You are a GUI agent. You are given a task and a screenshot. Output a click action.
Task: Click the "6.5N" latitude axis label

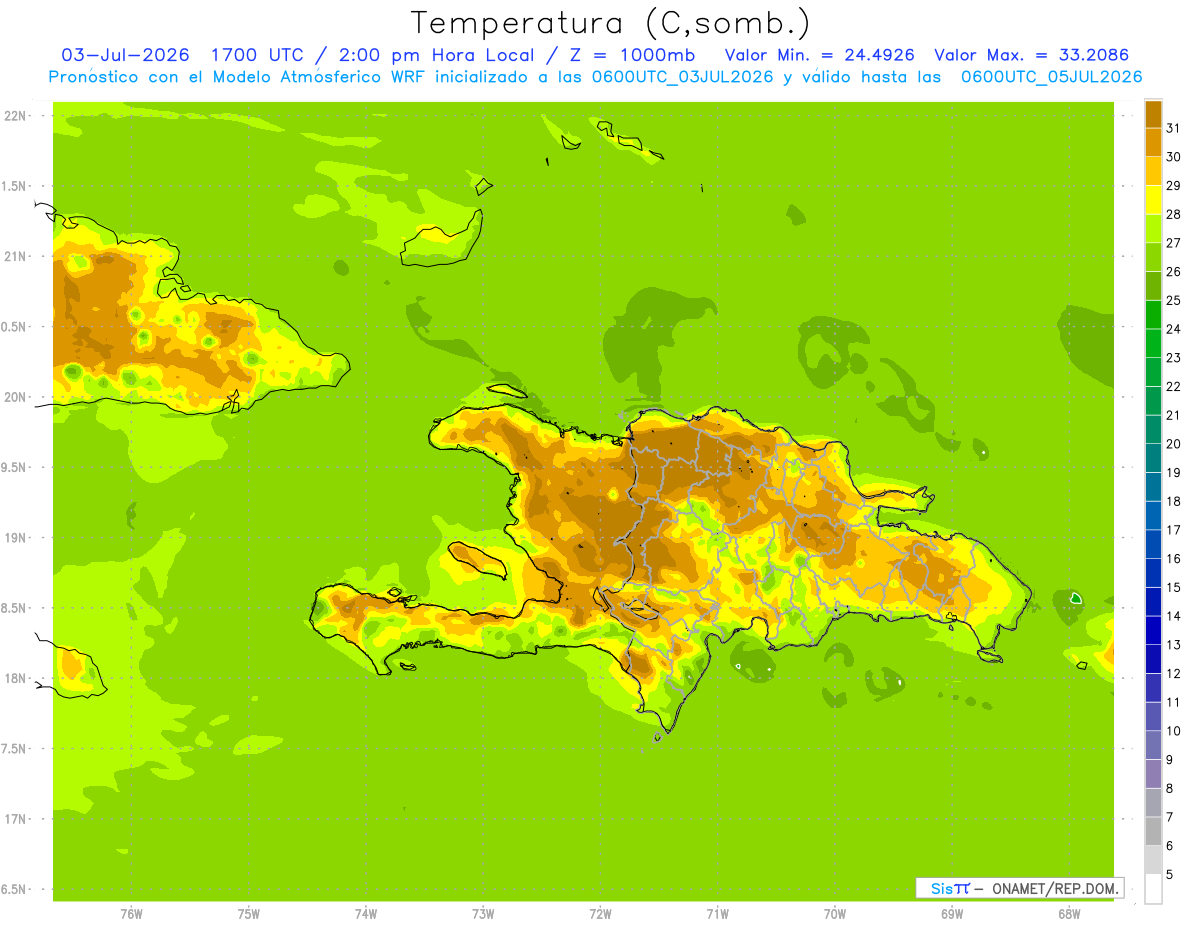[15, 890]
